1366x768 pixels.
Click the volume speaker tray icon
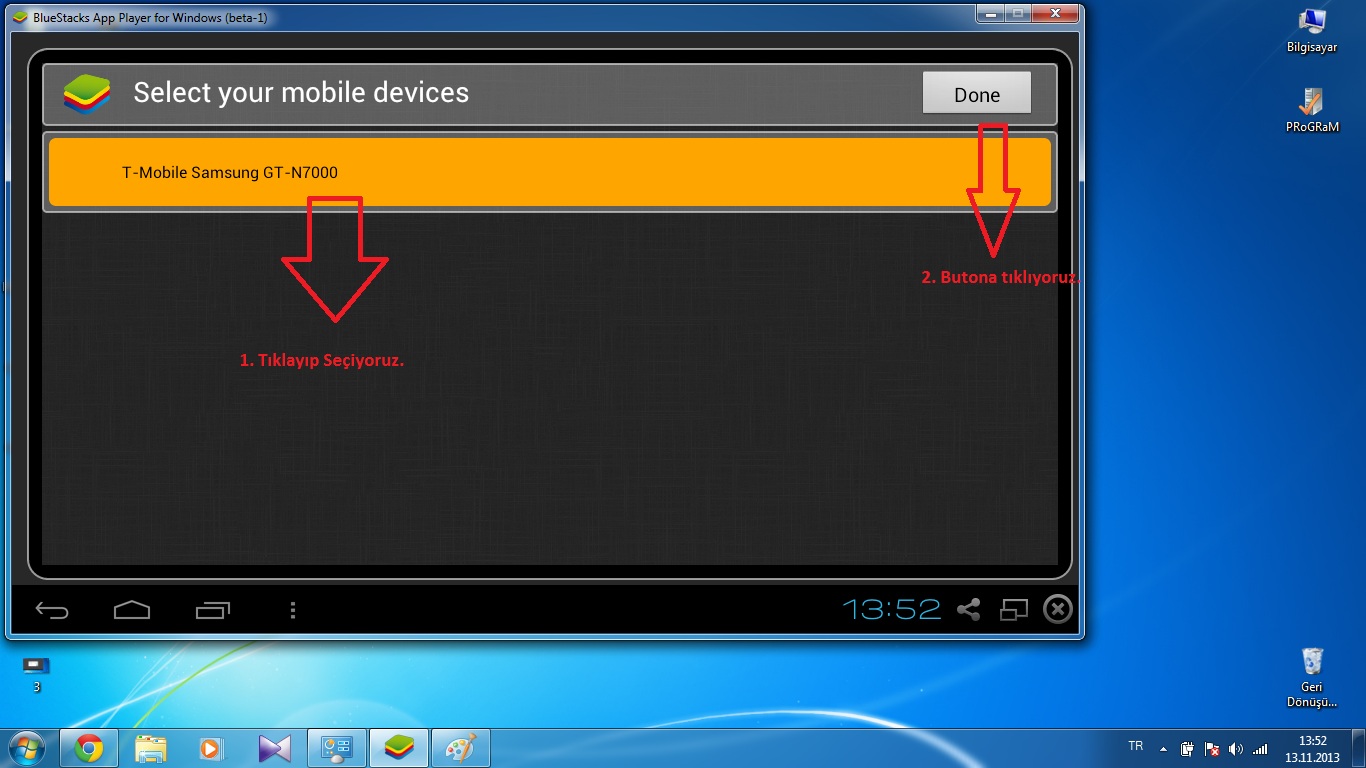pyautogui.click(x=1236, y=748)
